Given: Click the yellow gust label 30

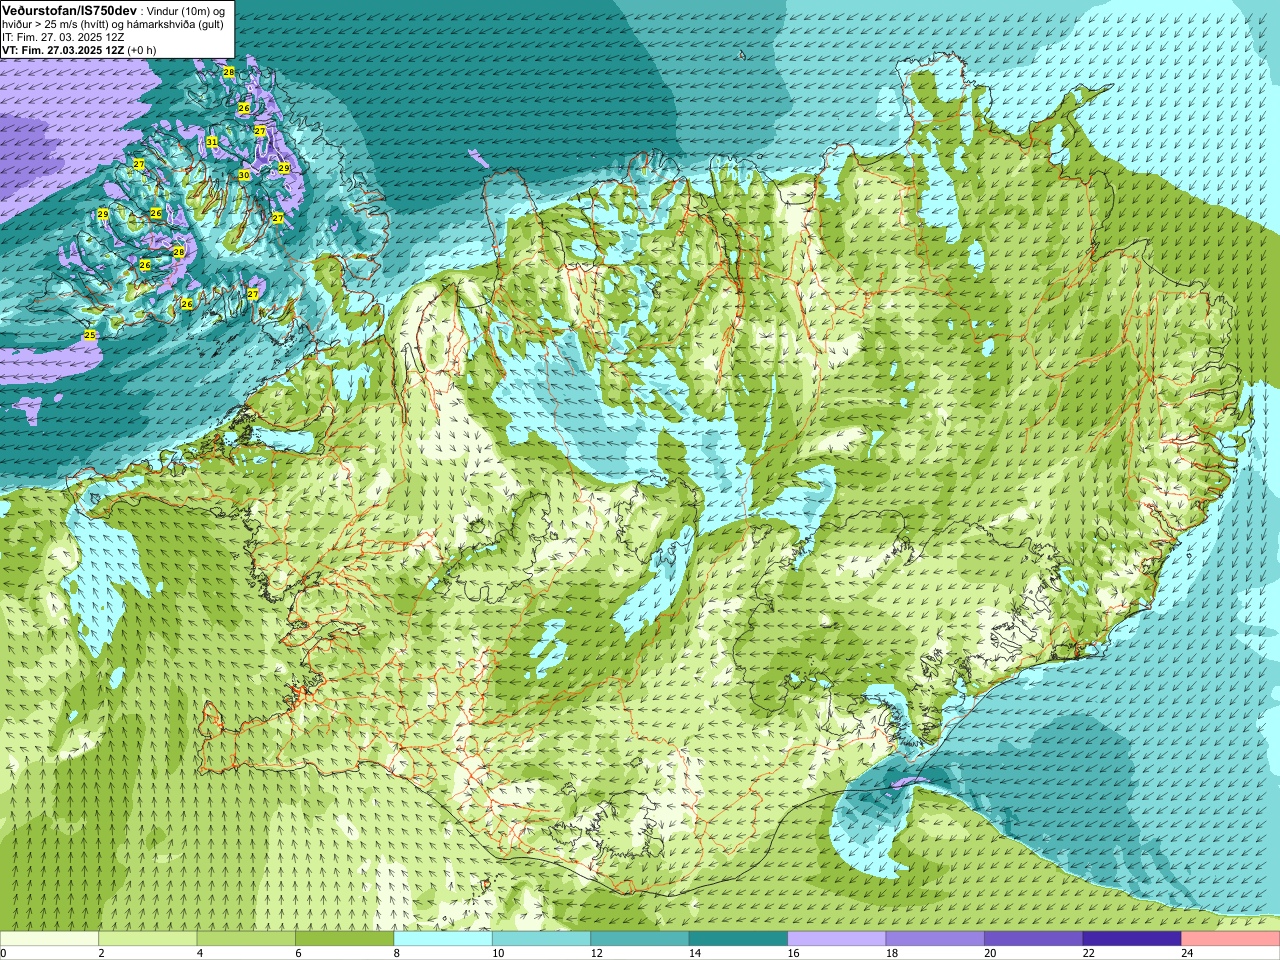Looking at the screenshot, I should 243,175.
